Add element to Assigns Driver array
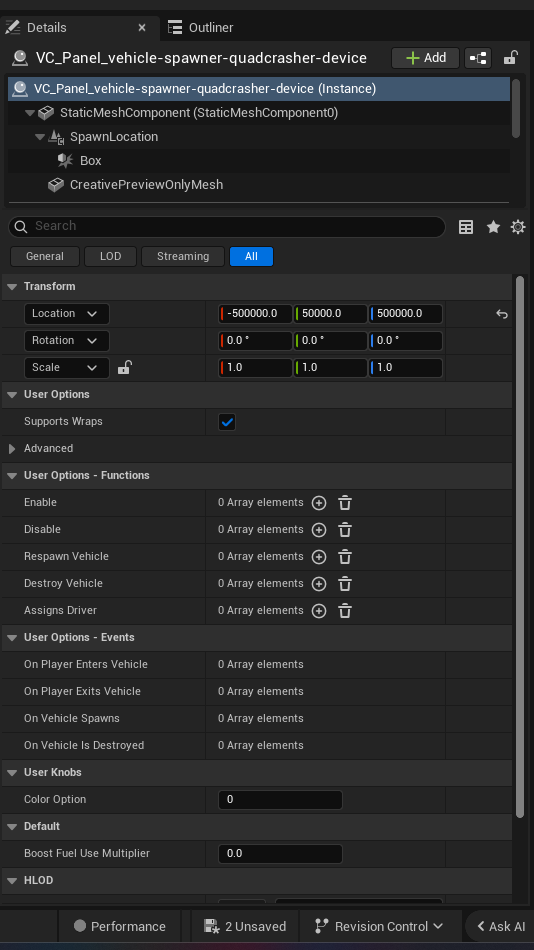The image size is (534, 950). (x=319, y=611)
